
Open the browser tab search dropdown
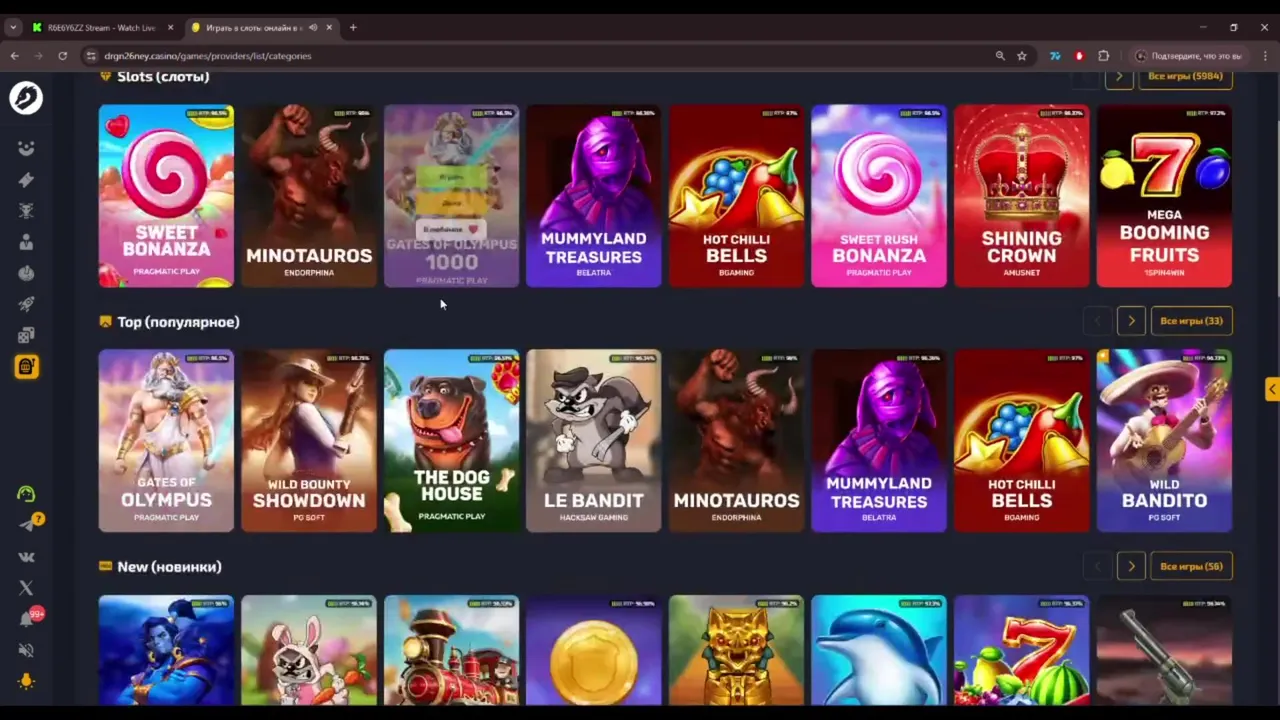13,28
